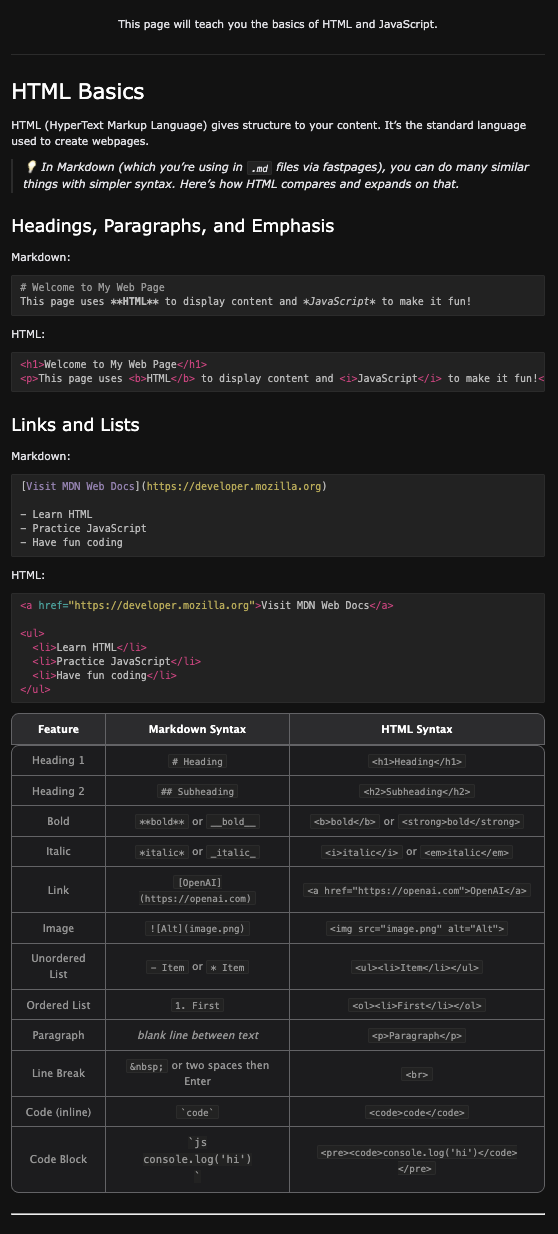Click the "Headings, Paragraphs, and Emphasis" heading
558x1234 pixels.
click(173, 226)
